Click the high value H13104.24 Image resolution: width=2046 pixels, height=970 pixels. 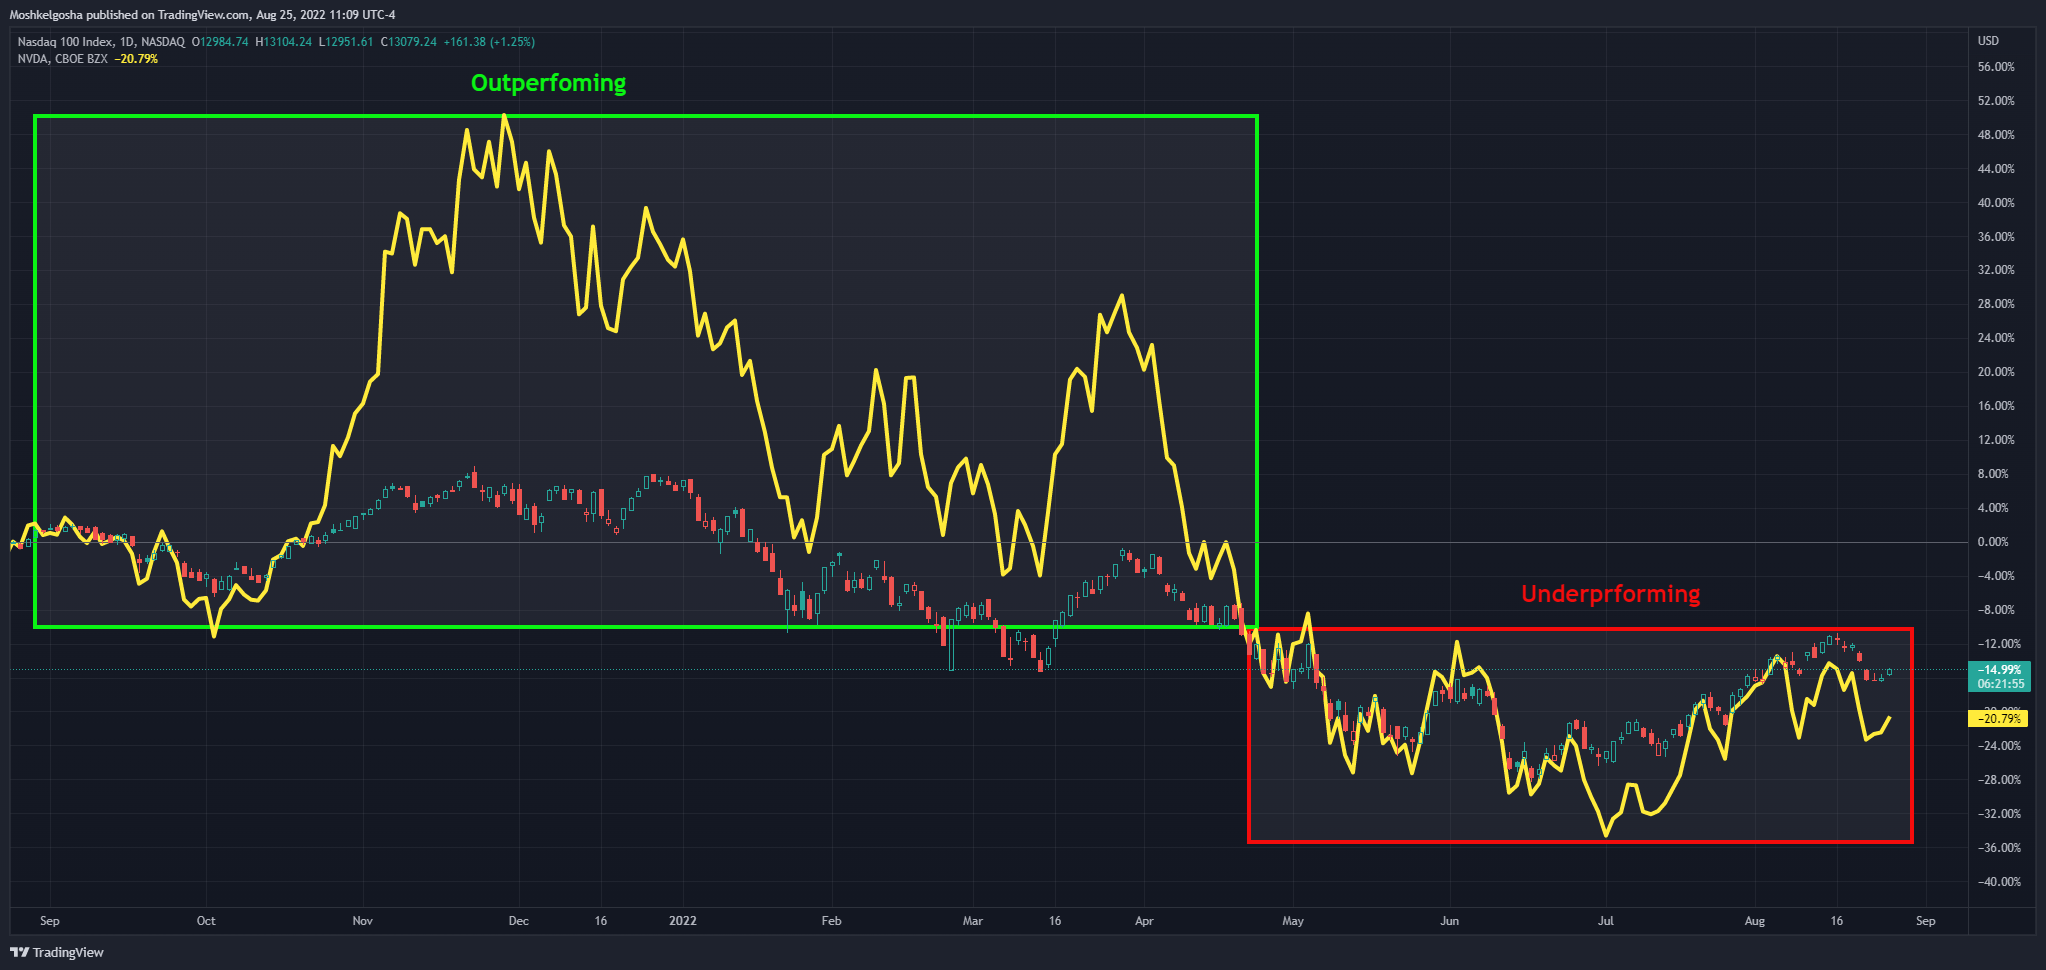pos(284,42)
